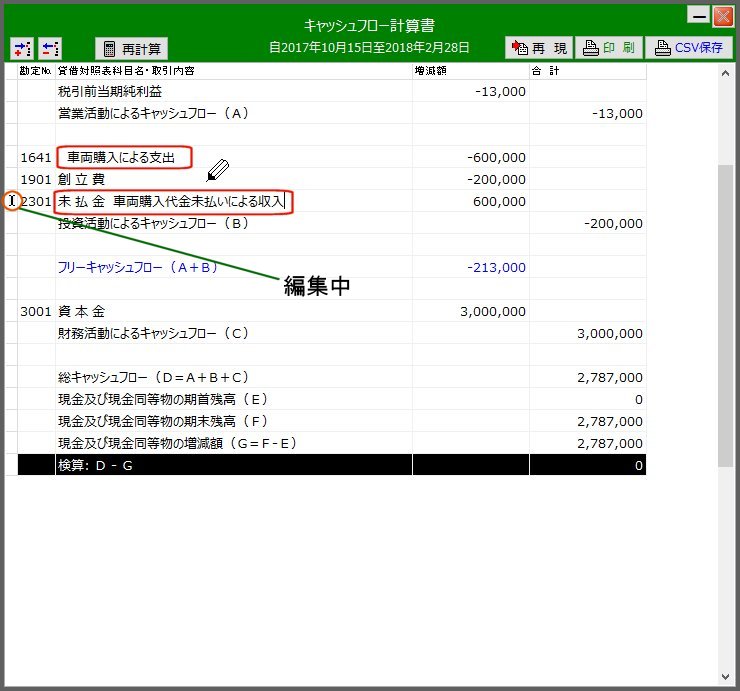Click the フリーキャッシュフロー(A+B) blue label
Viewport: 740px width, 691px height.
pyautogui.click(x=138, y=268)
